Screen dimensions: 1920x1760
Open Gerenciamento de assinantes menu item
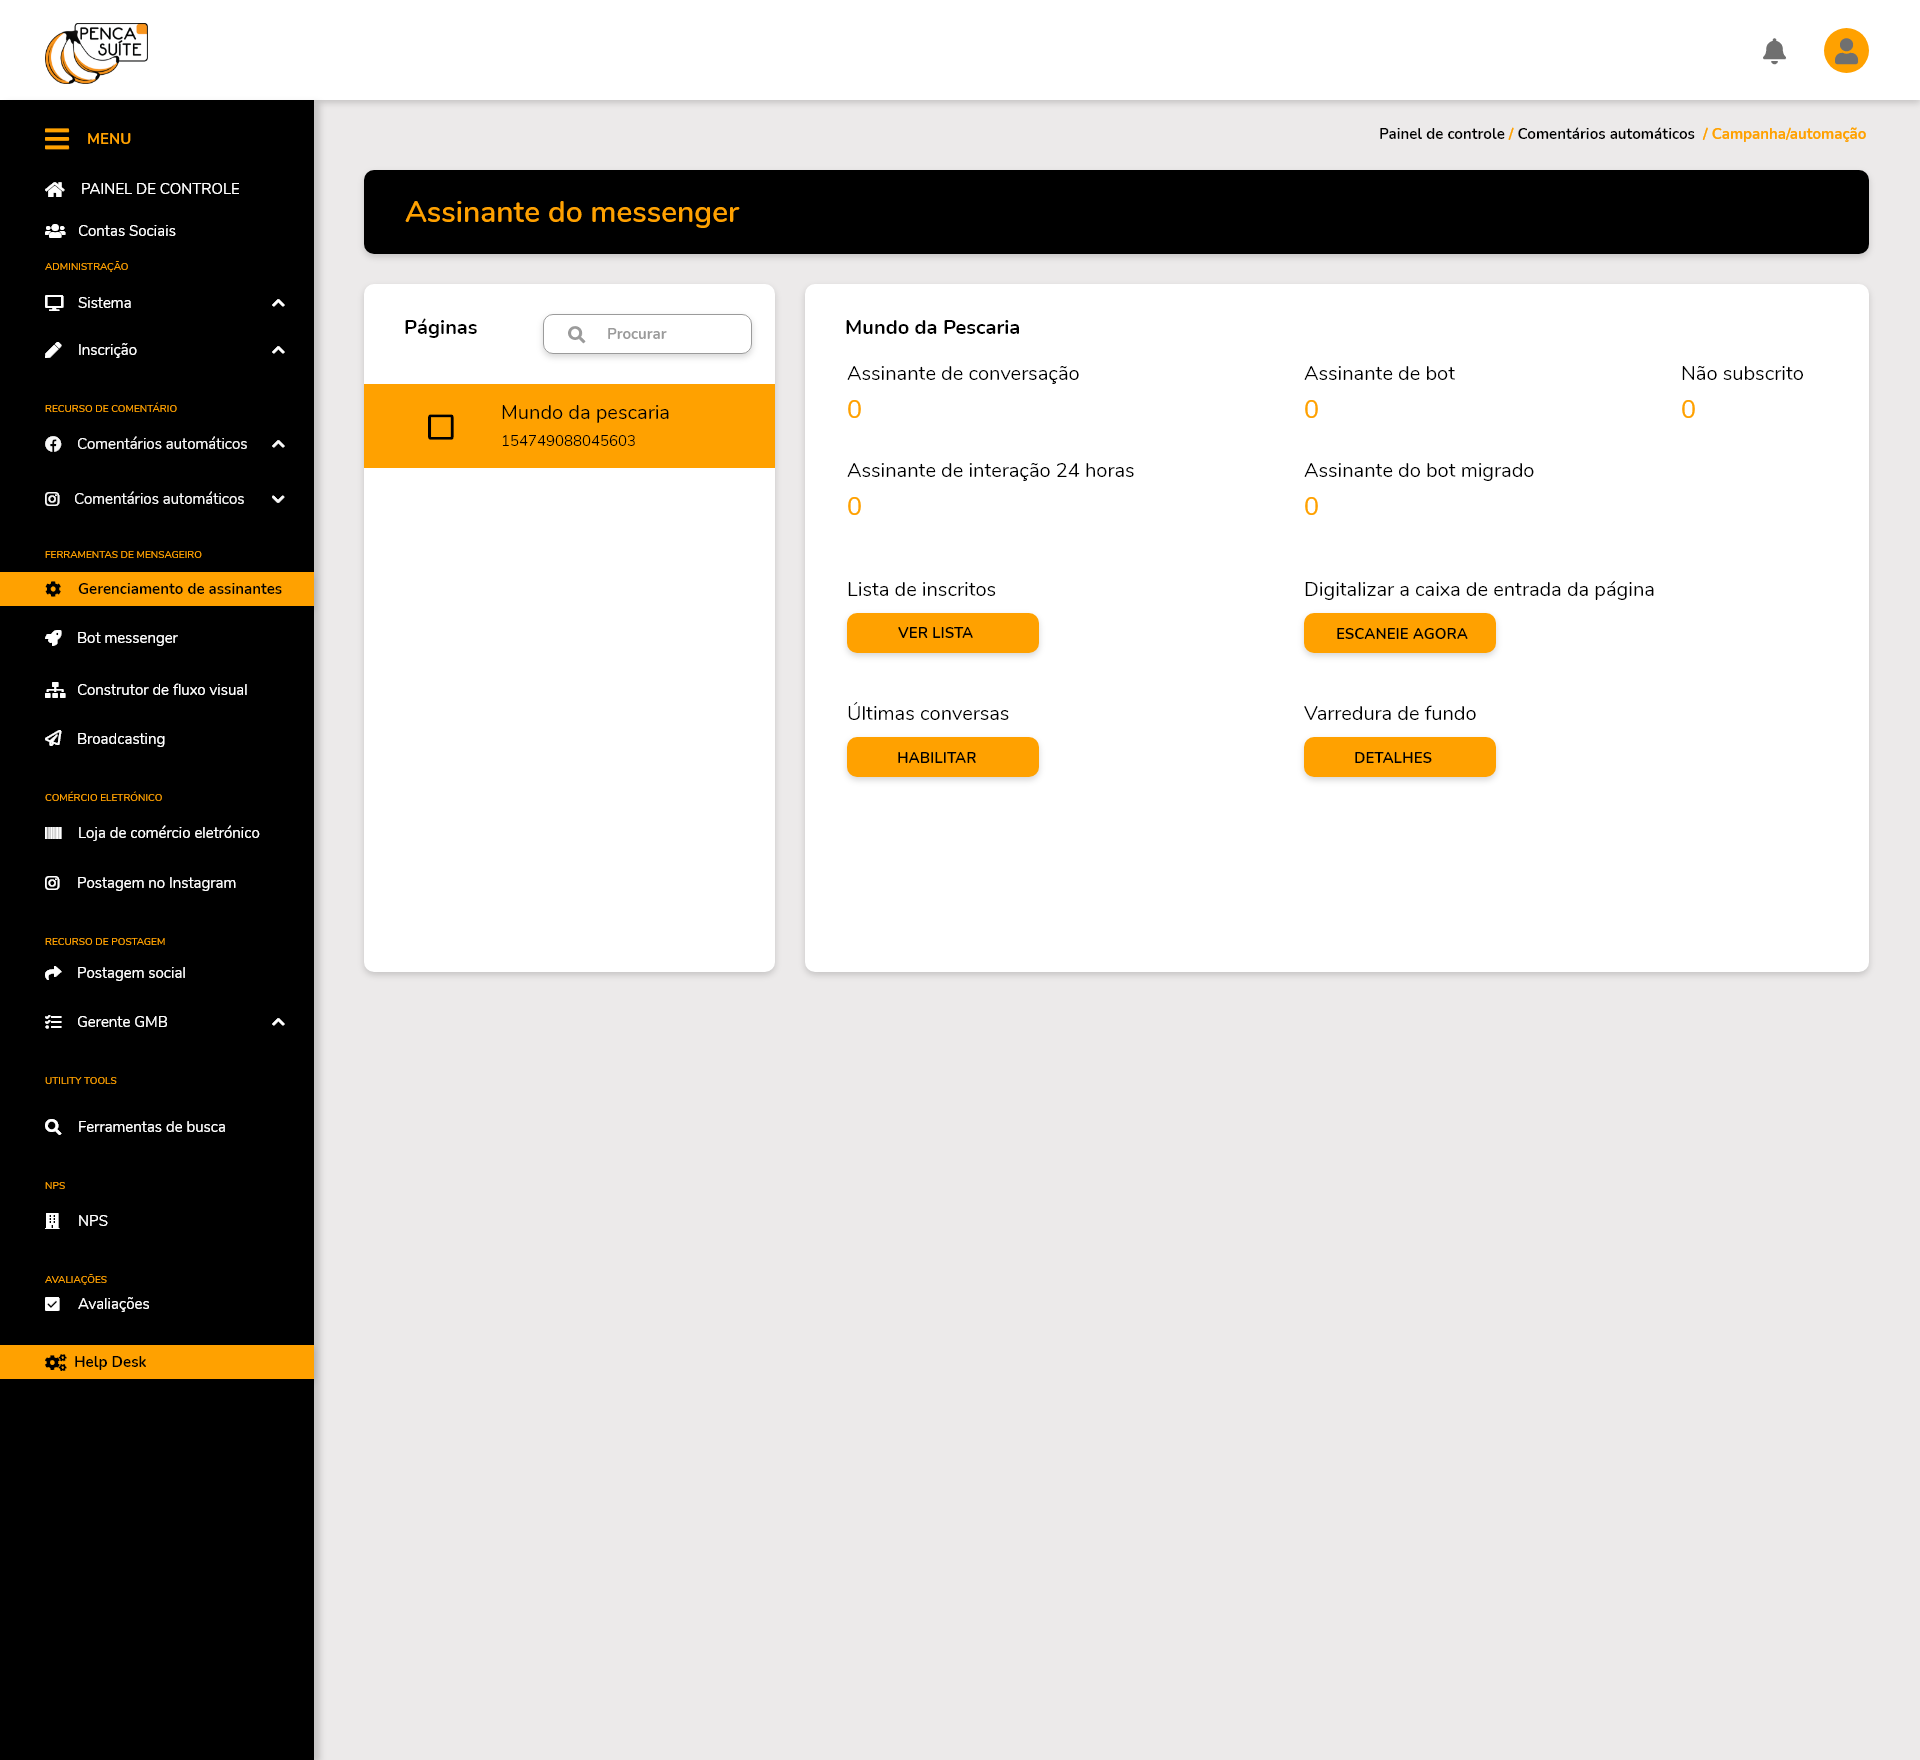pos(179,589)
